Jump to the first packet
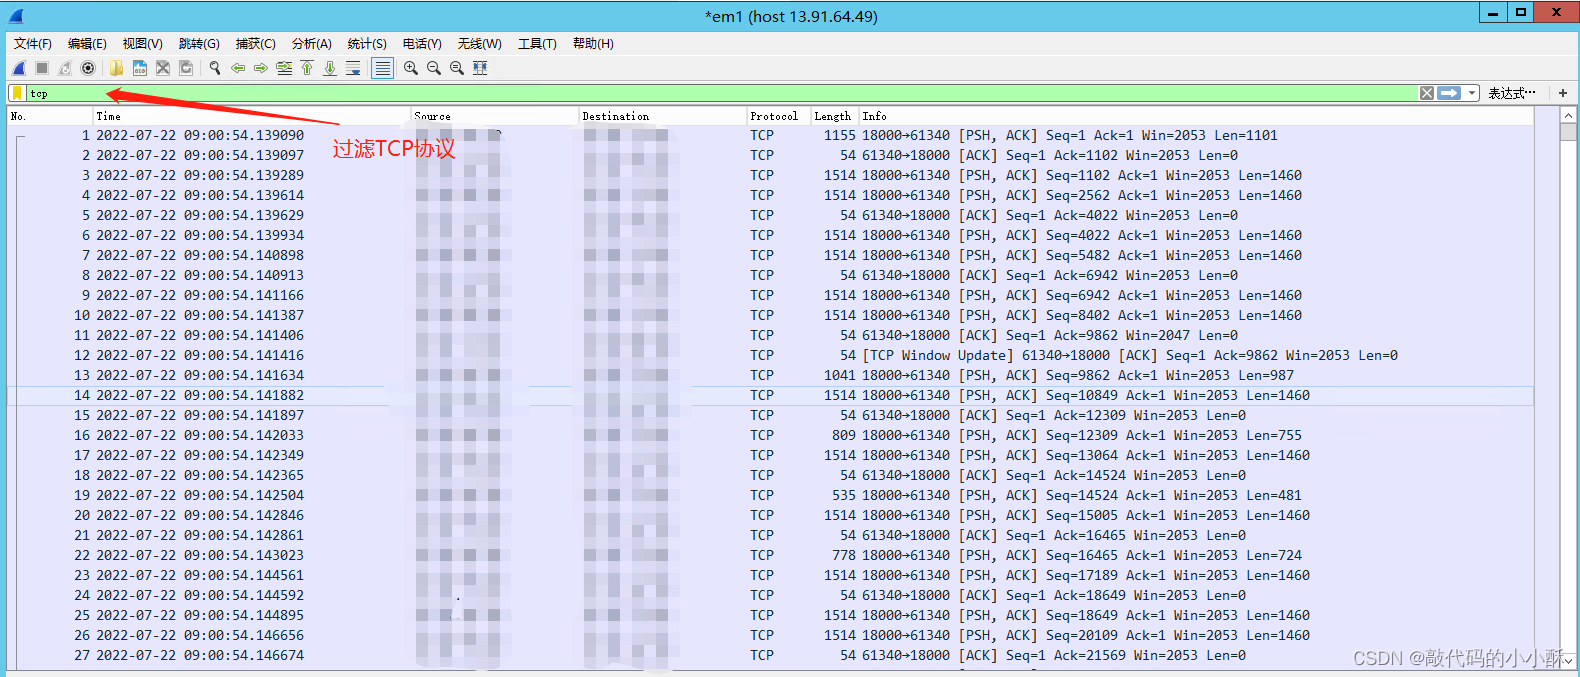This screenshot has width=1580, height=677. tap(307, 68)
